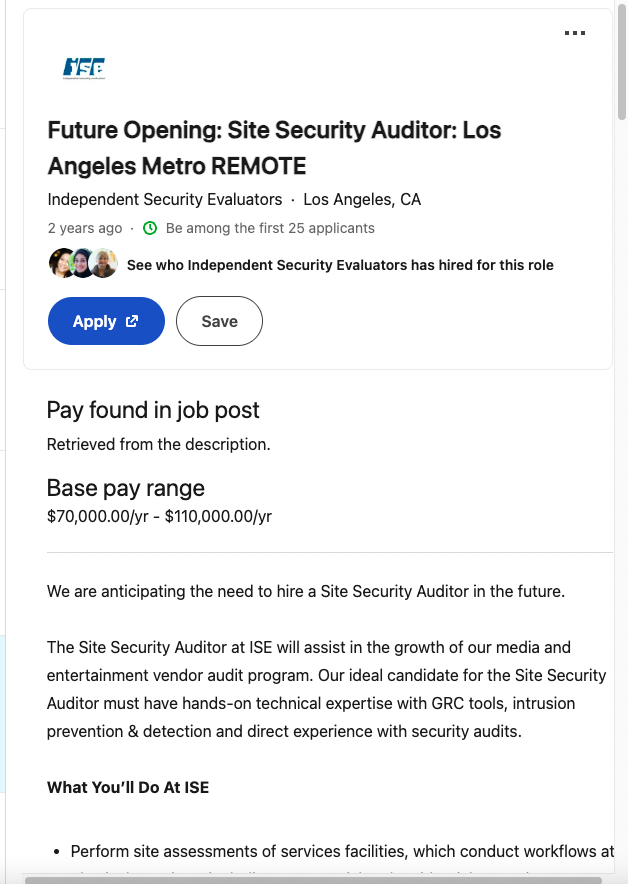Open the Independent Security Evaluators company page

click(x=163, y=199)
